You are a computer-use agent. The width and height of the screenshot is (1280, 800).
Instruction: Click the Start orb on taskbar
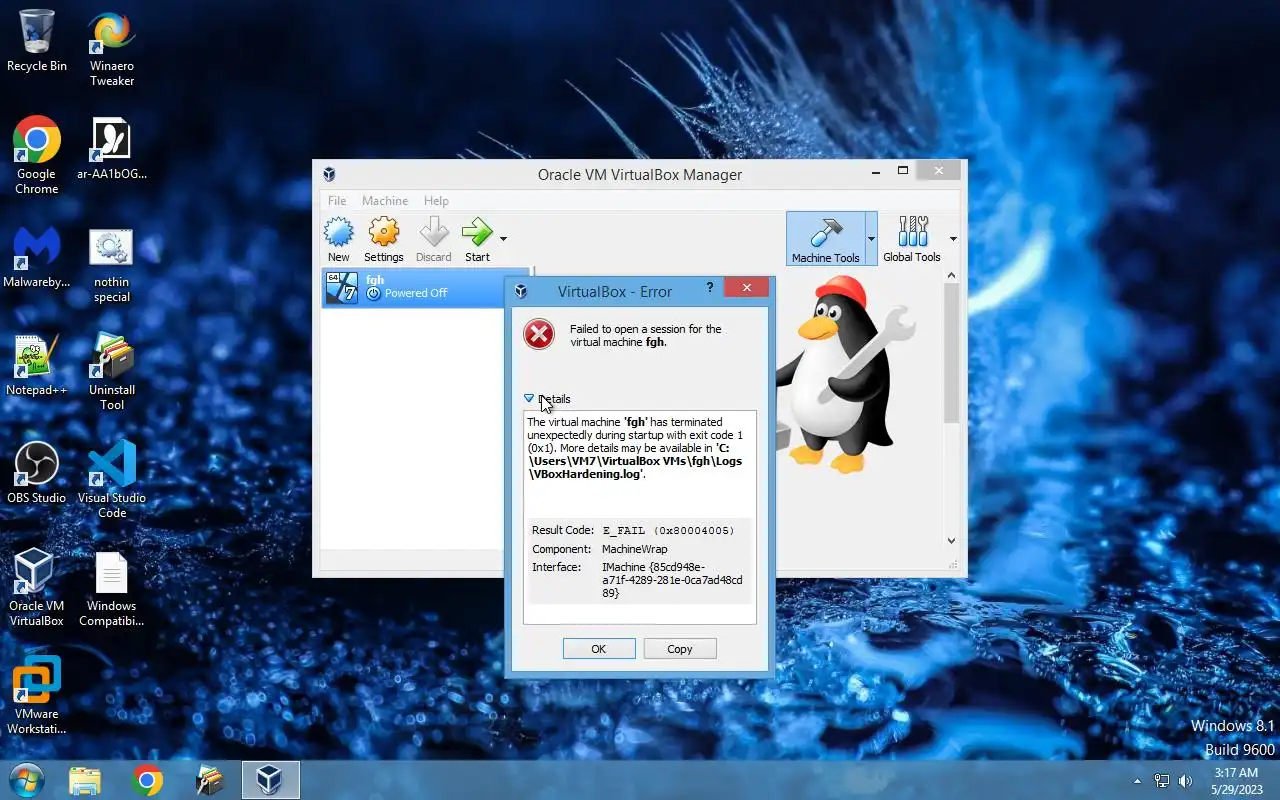(25, 780)
